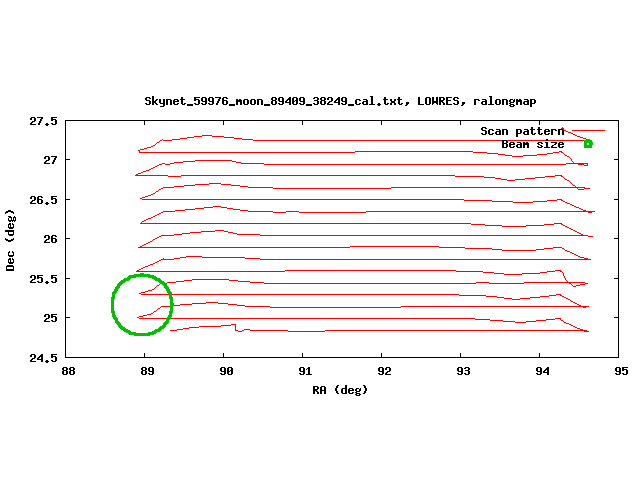This screenshot has width=640, height=480.
Task: Click the 'Beam size' legend label
Action: pos(533,144)
